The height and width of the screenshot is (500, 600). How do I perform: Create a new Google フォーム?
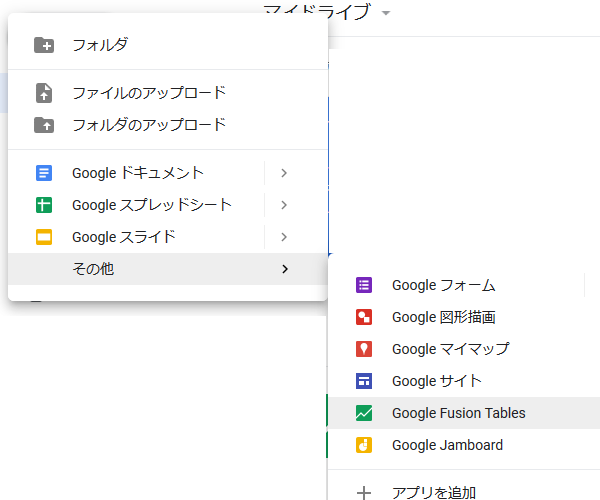(464, 285)
